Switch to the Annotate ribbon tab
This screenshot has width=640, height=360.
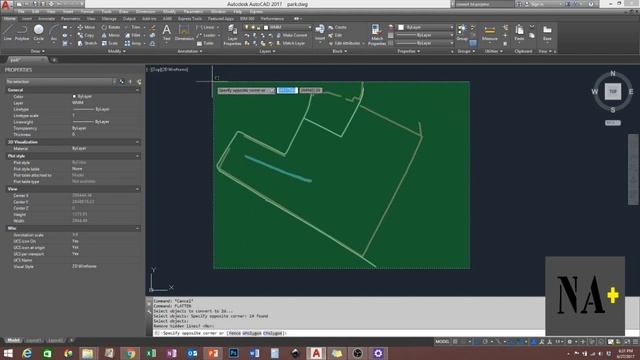(47, 18)
